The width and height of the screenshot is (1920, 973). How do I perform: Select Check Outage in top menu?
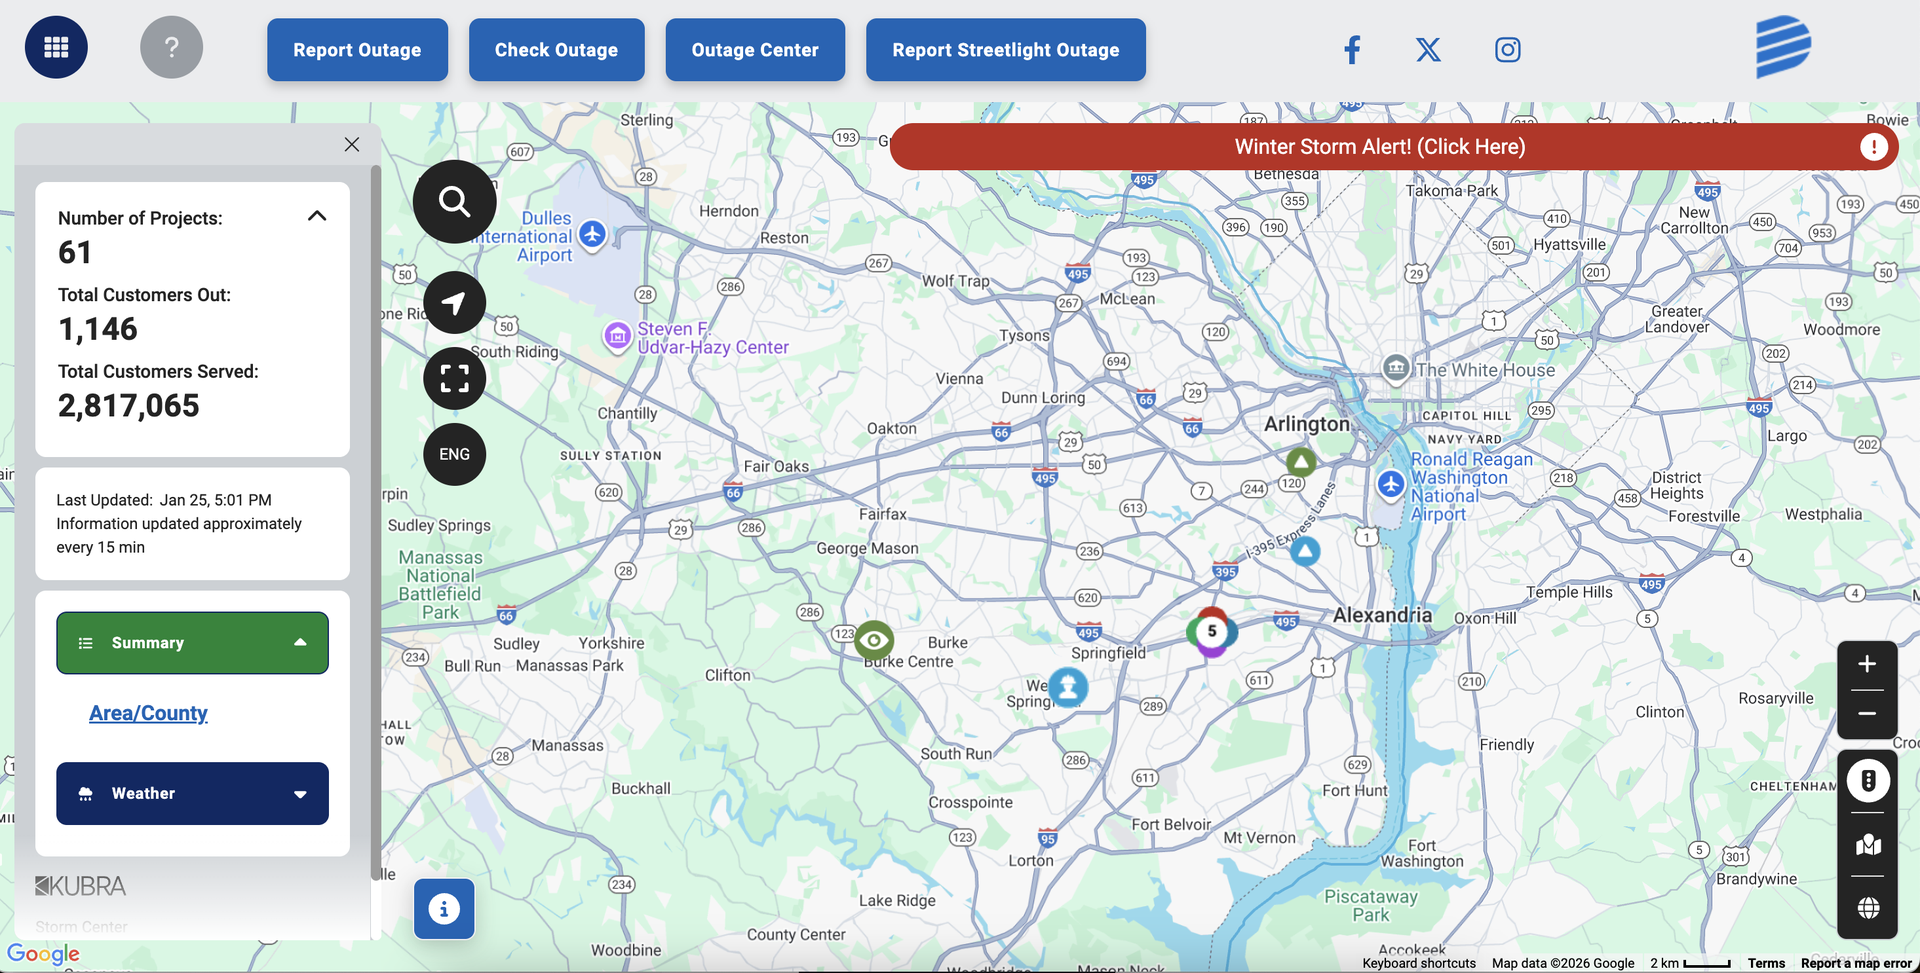coord(556,50)
